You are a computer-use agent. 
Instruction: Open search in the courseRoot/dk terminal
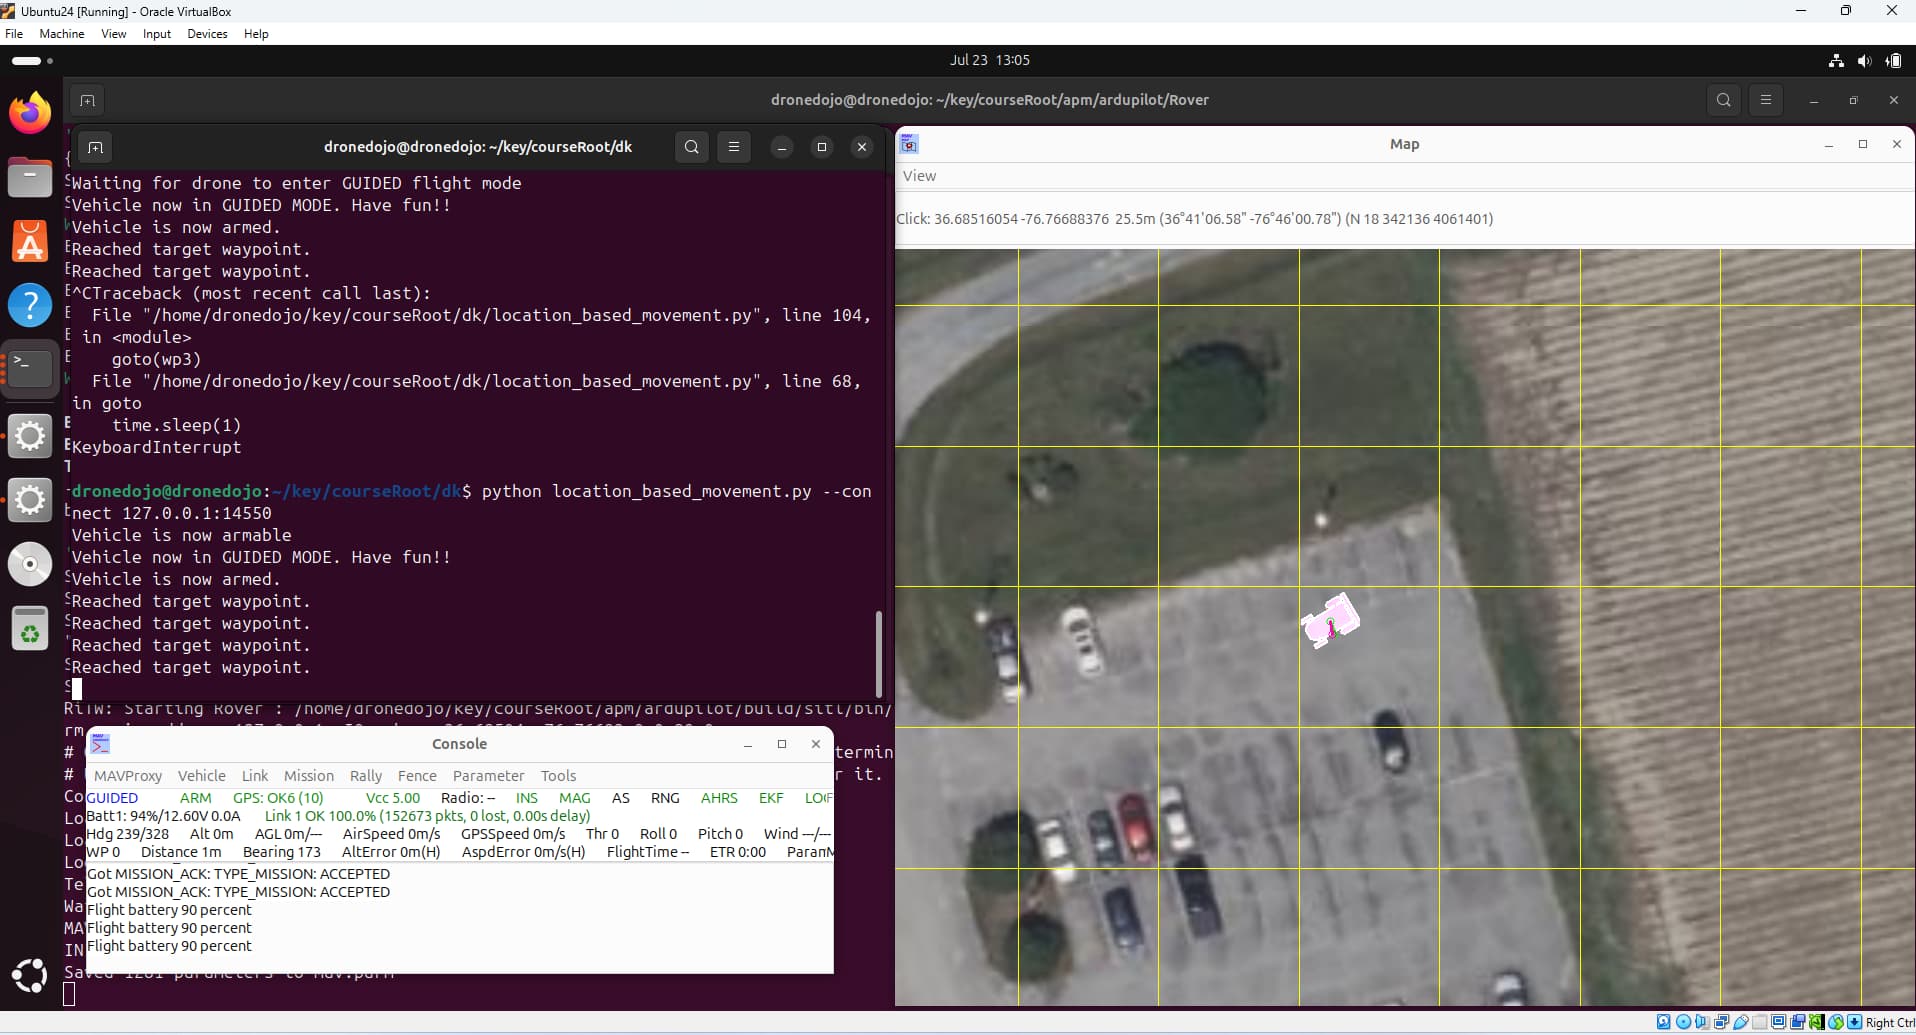[691, 147]
